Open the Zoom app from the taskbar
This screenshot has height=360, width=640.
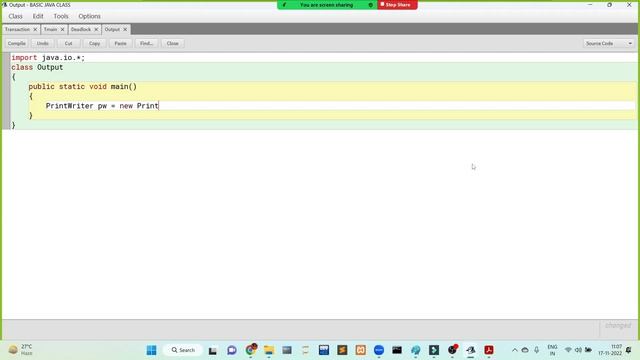click(379, 350)
